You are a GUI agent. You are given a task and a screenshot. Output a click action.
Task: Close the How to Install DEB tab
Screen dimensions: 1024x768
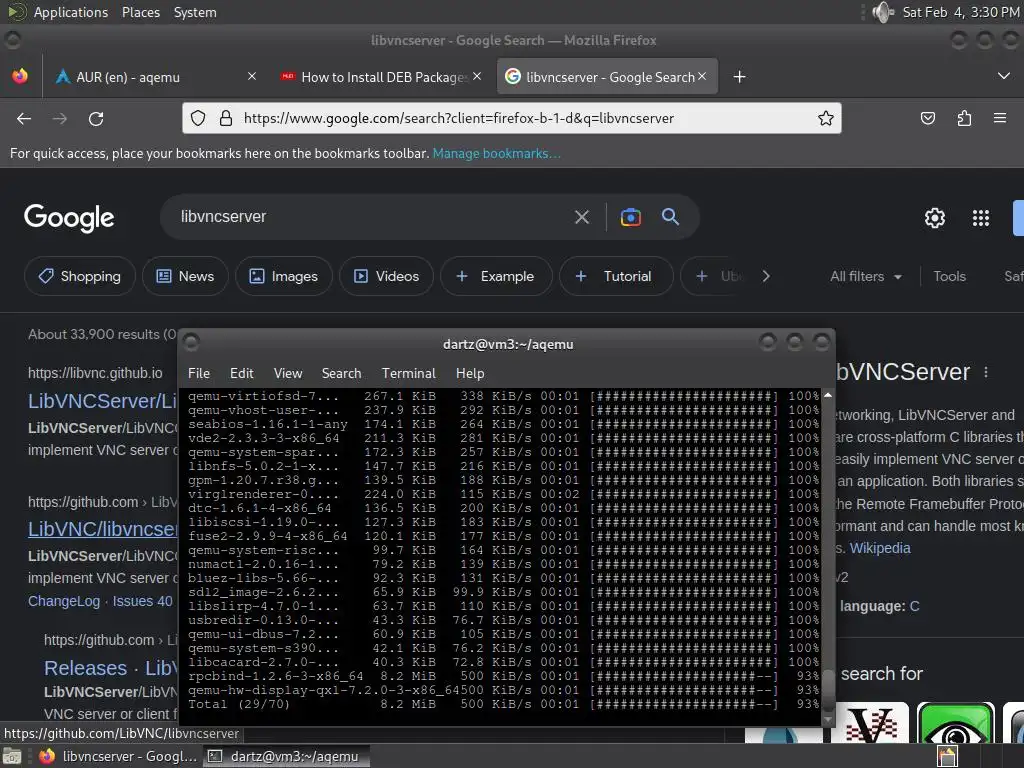pyautogui.click(x=477, y=76)
